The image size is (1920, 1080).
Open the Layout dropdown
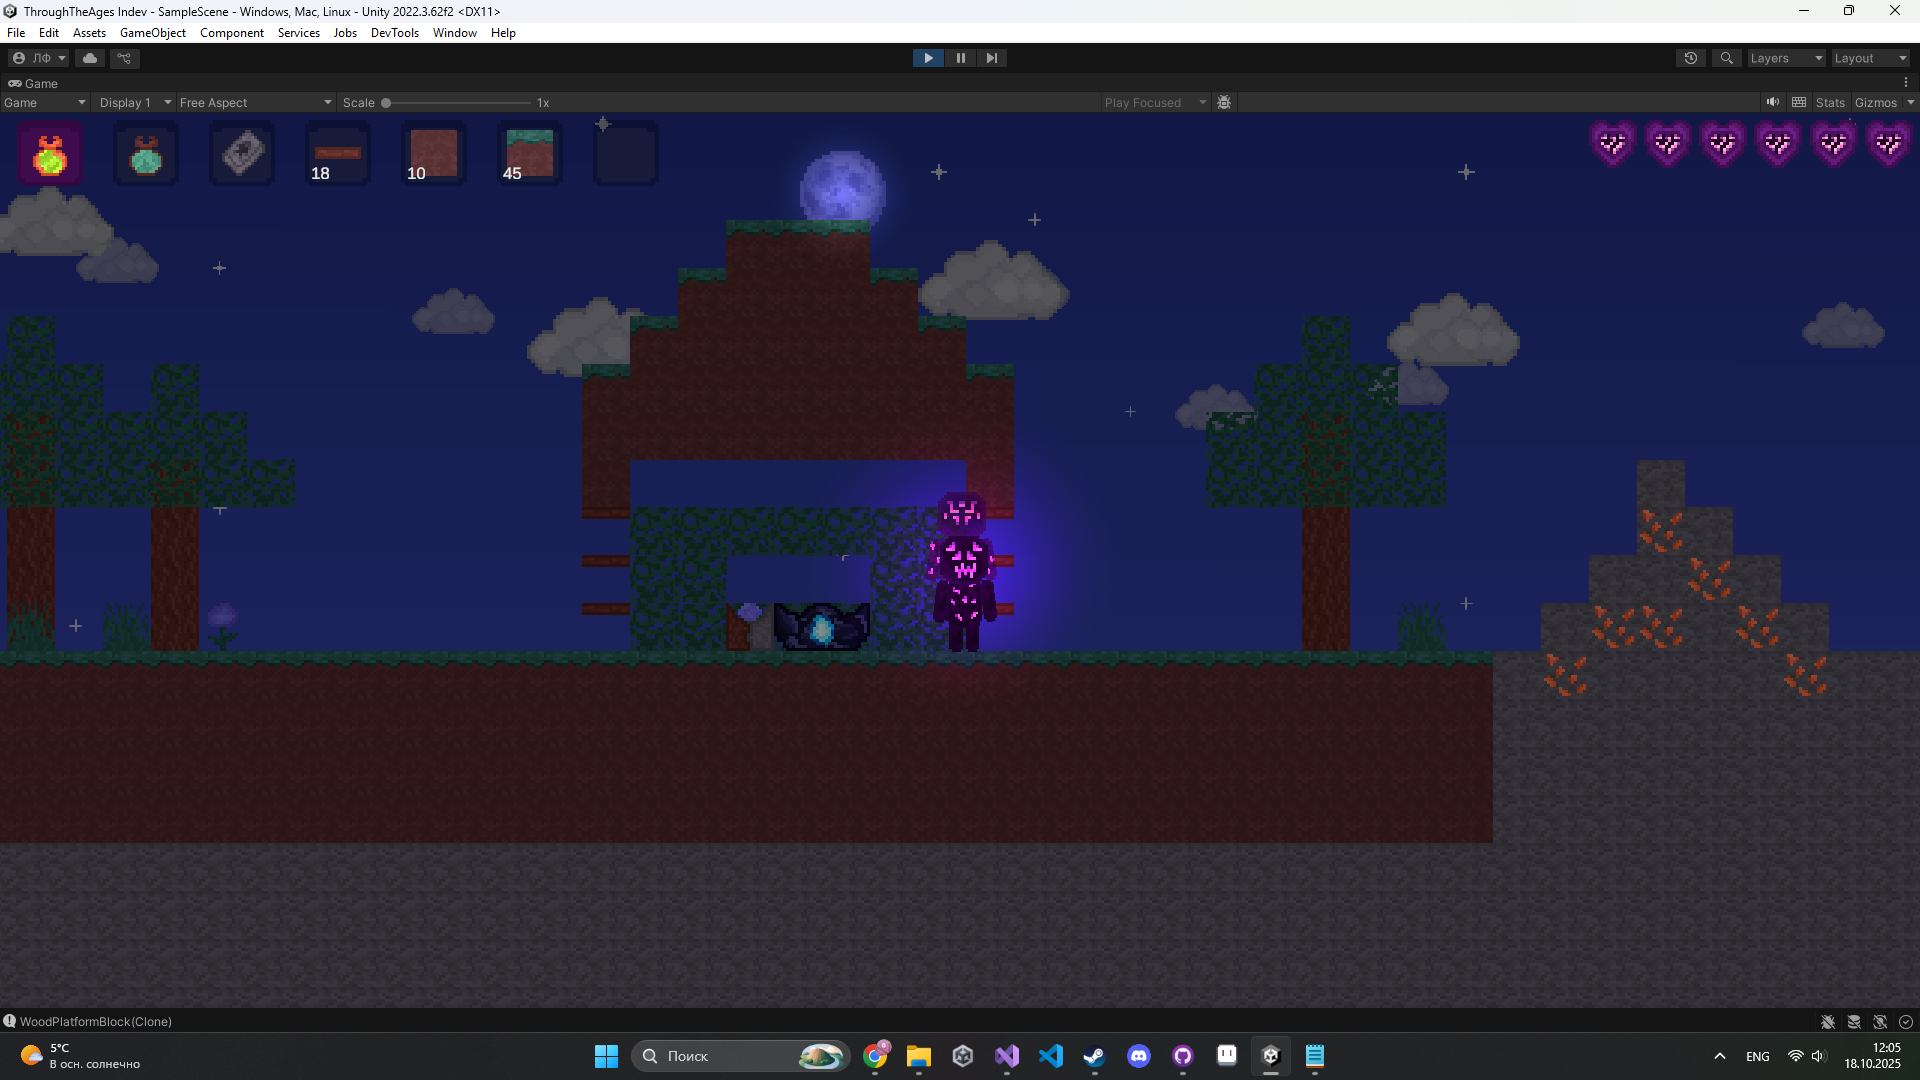point(1870,58)
